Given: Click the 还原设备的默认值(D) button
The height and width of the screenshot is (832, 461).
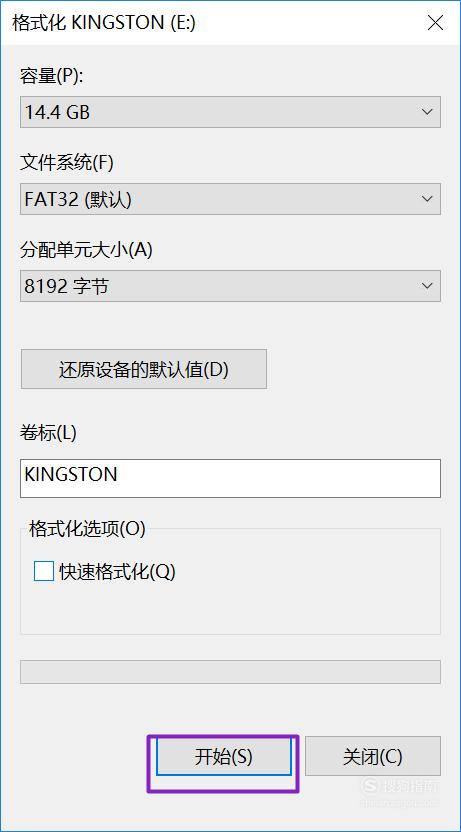Looking at the screenshot, I should click(144, 369).
